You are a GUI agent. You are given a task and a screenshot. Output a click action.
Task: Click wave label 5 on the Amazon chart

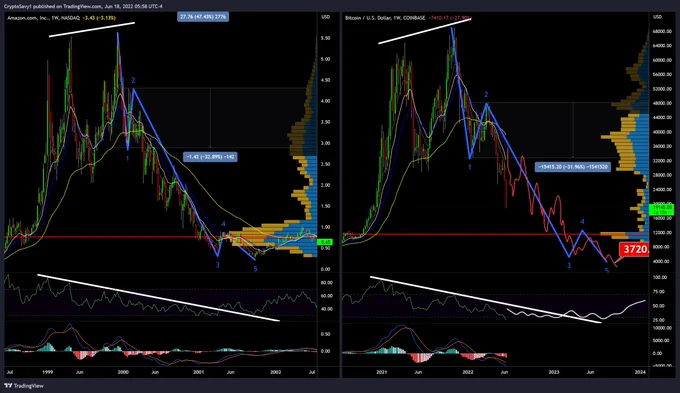[255, 269]
